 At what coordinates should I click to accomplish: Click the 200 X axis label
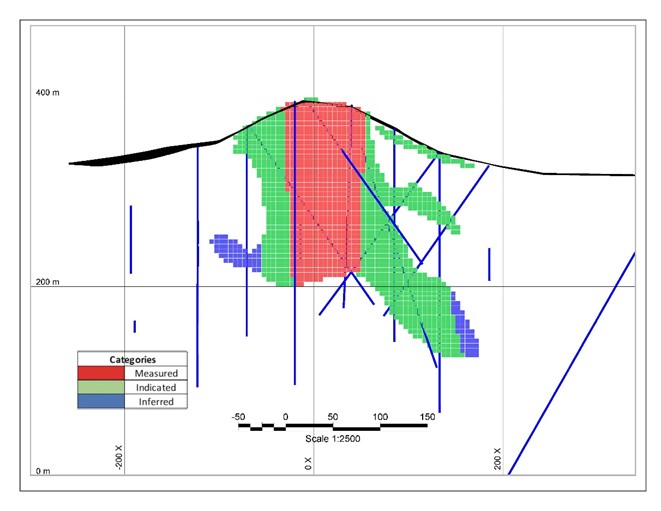(497, 459)
